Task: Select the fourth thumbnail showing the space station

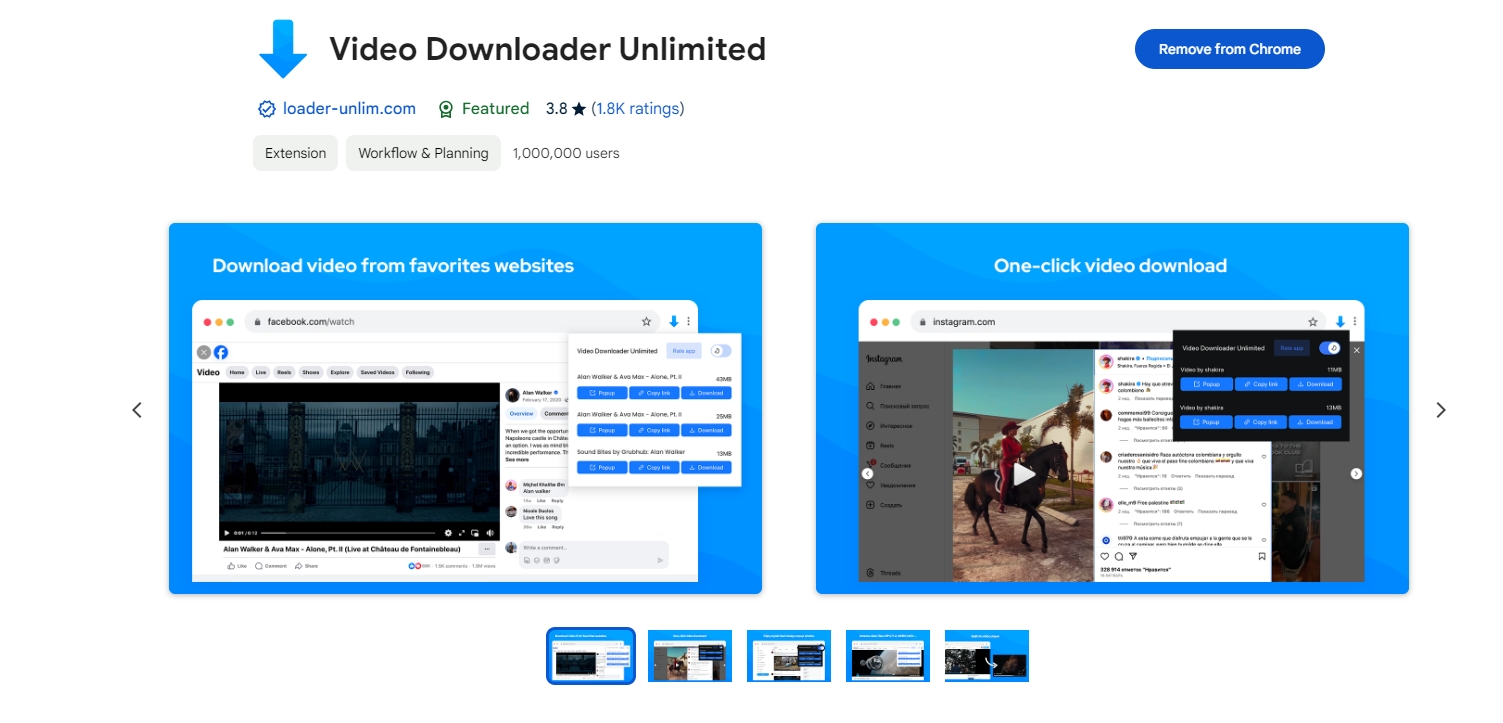Action: (x=888, y=656)
